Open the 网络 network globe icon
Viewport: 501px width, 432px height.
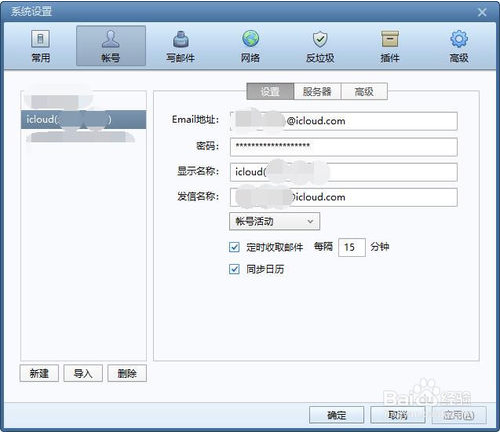pos(250,46)
